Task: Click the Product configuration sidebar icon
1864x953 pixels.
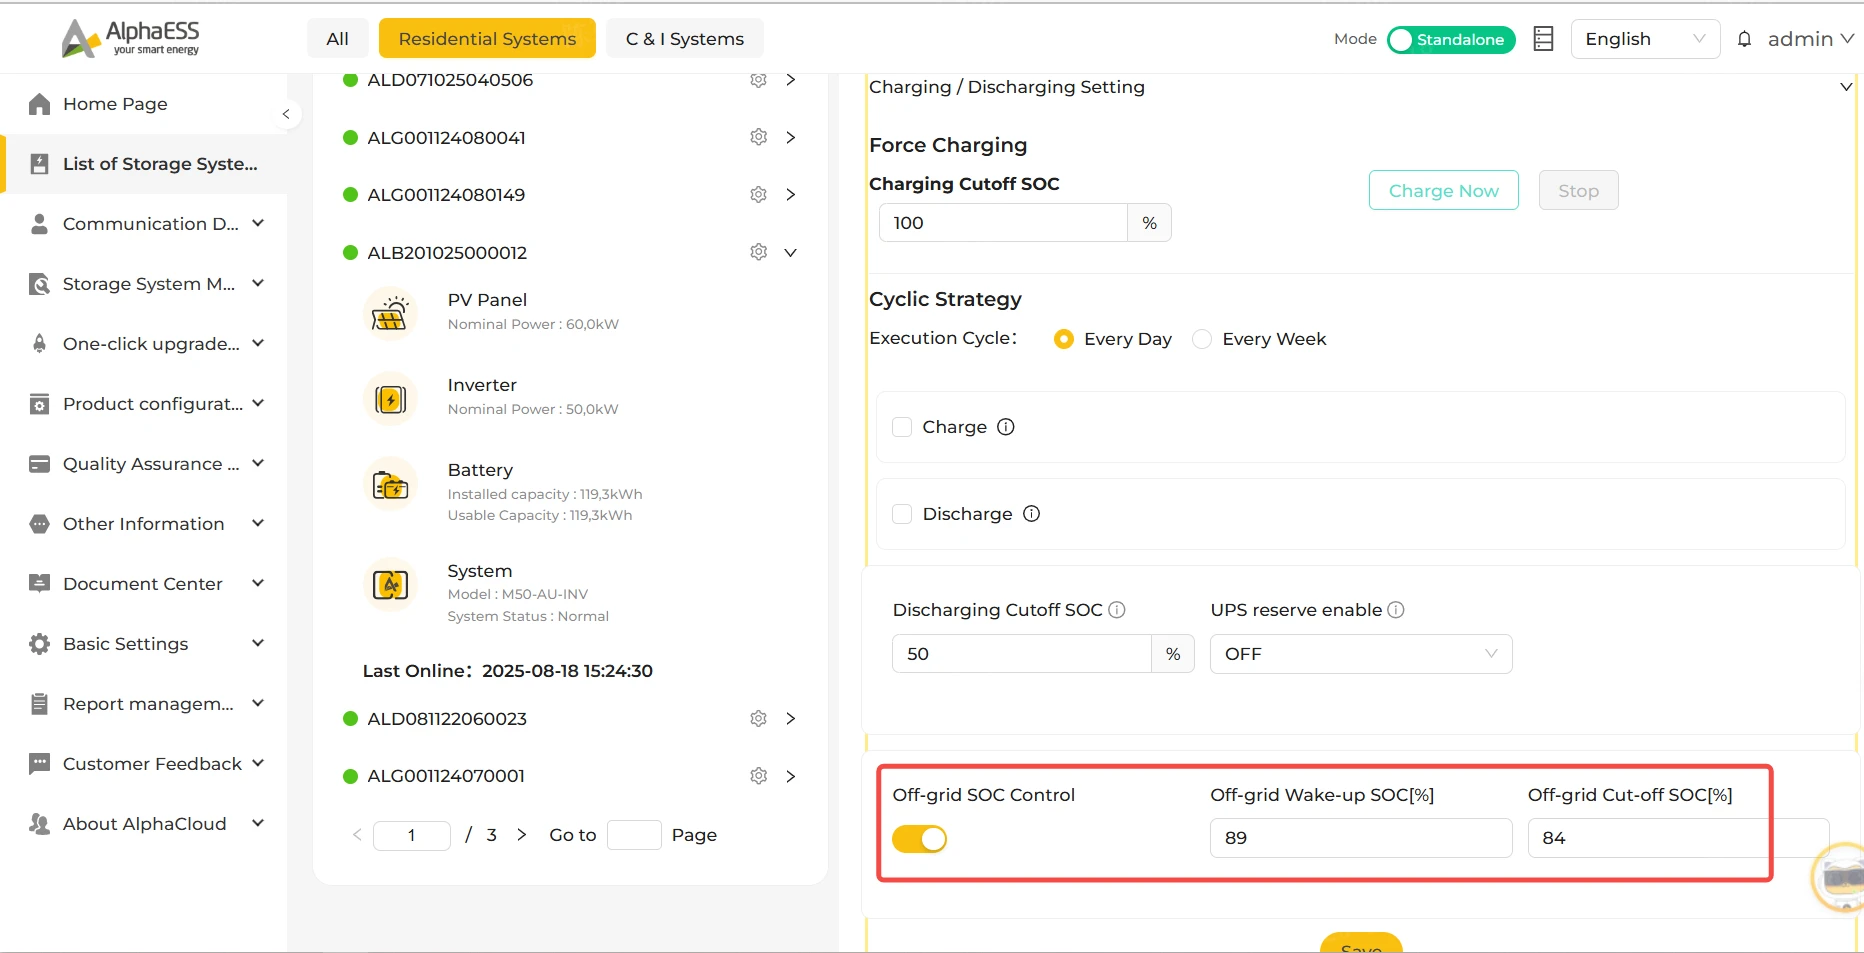Action: tap(39, 404)
